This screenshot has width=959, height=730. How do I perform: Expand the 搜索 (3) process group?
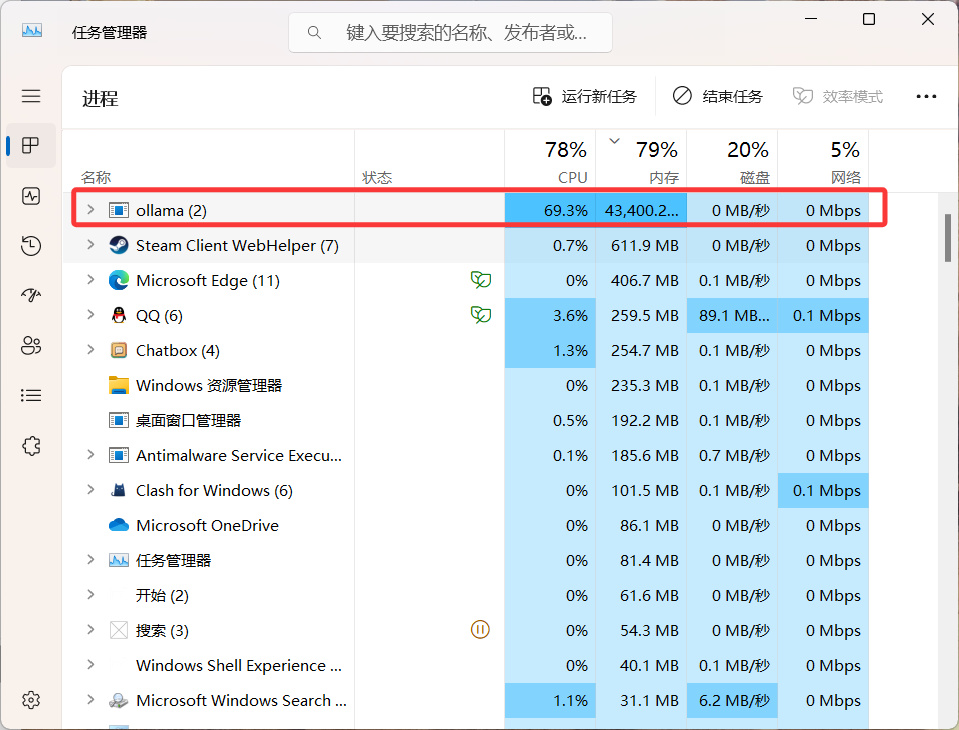[x=91, y=629]
